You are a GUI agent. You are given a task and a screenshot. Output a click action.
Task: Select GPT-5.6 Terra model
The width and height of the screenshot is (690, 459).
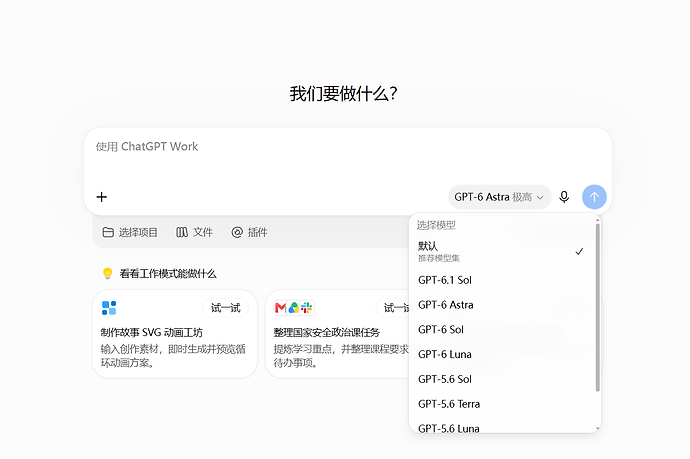point(503,404)
